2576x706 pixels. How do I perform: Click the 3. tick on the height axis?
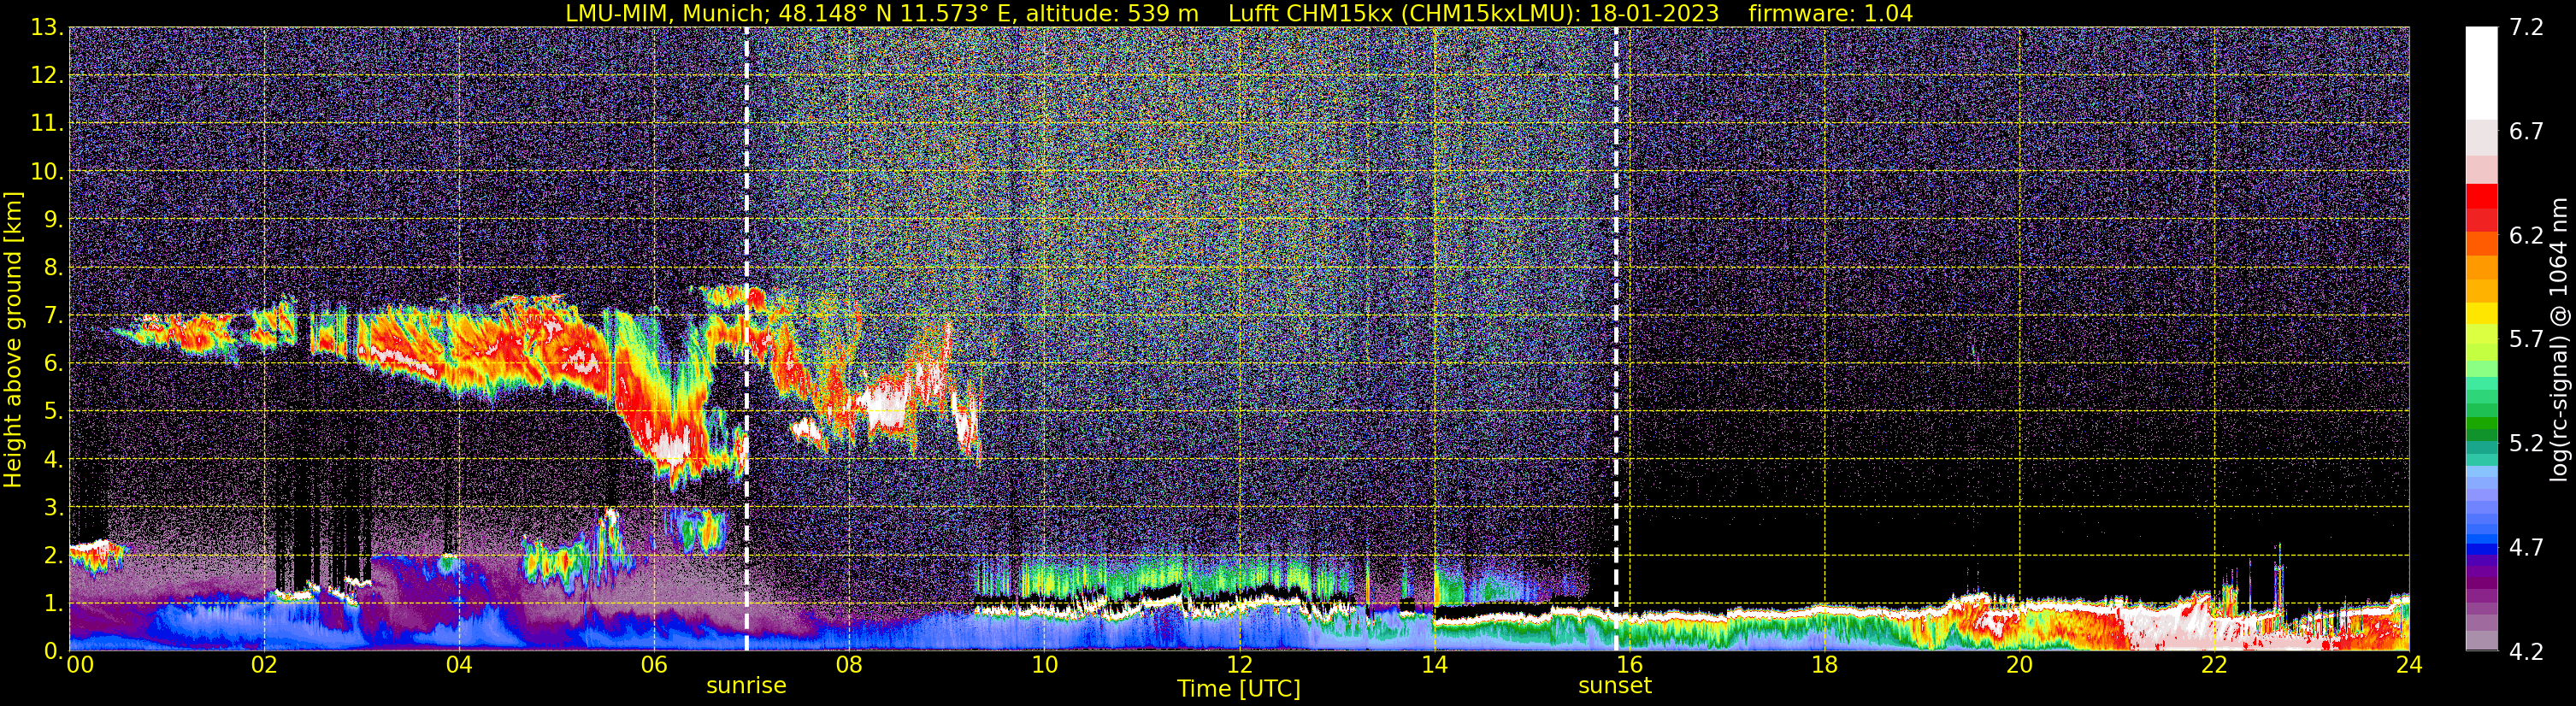pyautogui.click(x=54, y=507)
